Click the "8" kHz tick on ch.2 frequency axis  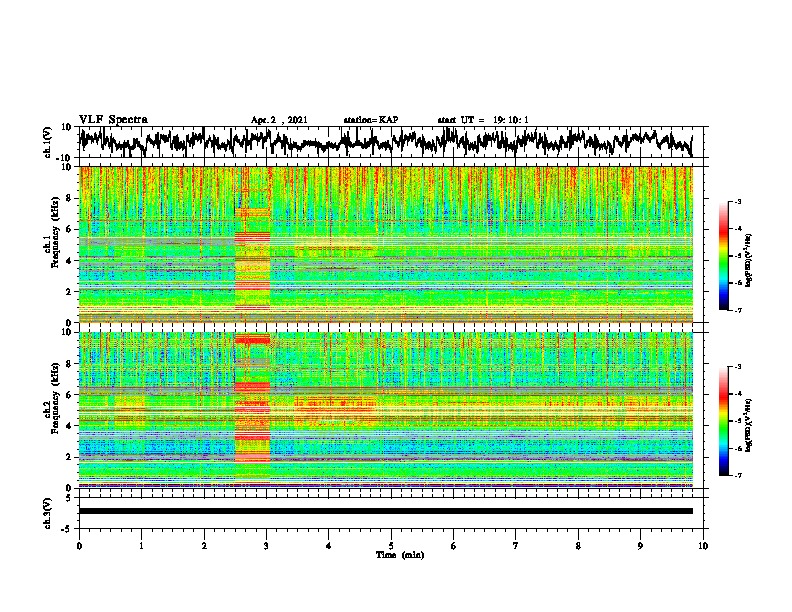(x=70, y=364)
